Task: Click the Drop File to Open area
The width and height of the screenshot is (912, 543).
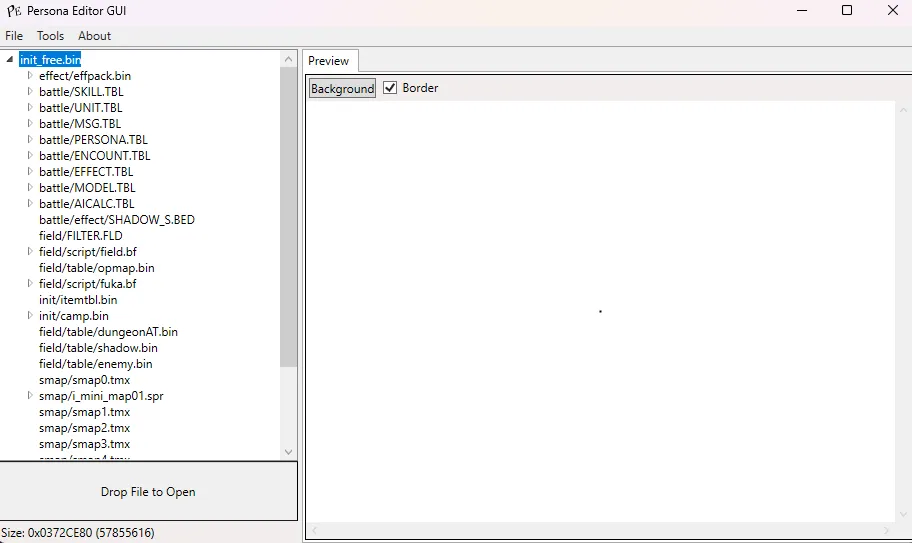Action: [x=148, y=491]
